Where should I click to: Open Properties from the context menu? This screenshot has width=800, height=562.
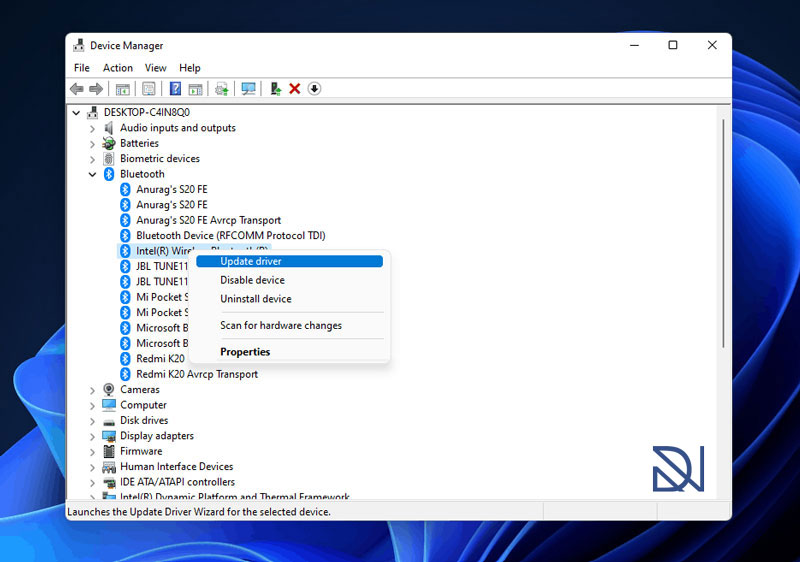[x=289, y=352]
